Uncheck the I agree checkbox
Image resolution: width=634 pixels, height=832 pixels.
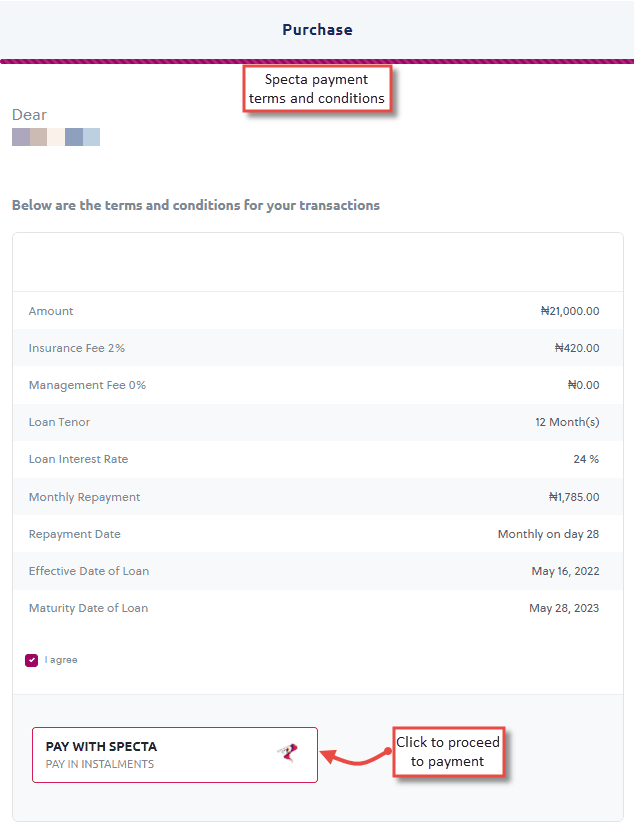32,660
